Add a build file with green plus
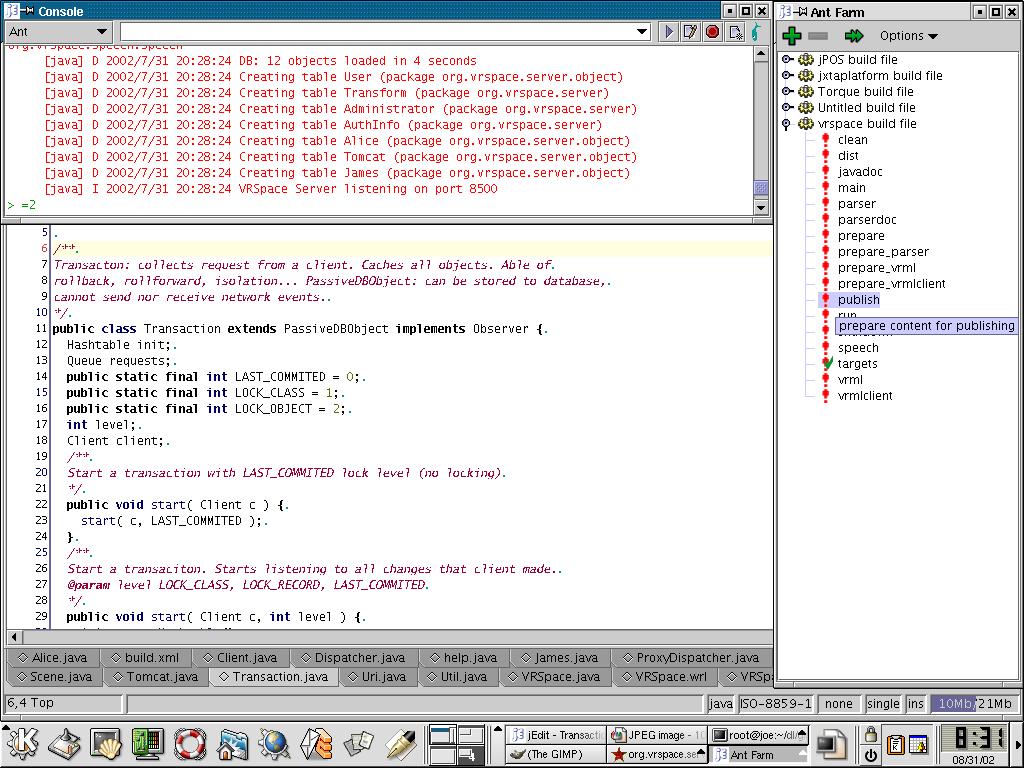This screenshot has height=768, width=1024. point(792,36)
